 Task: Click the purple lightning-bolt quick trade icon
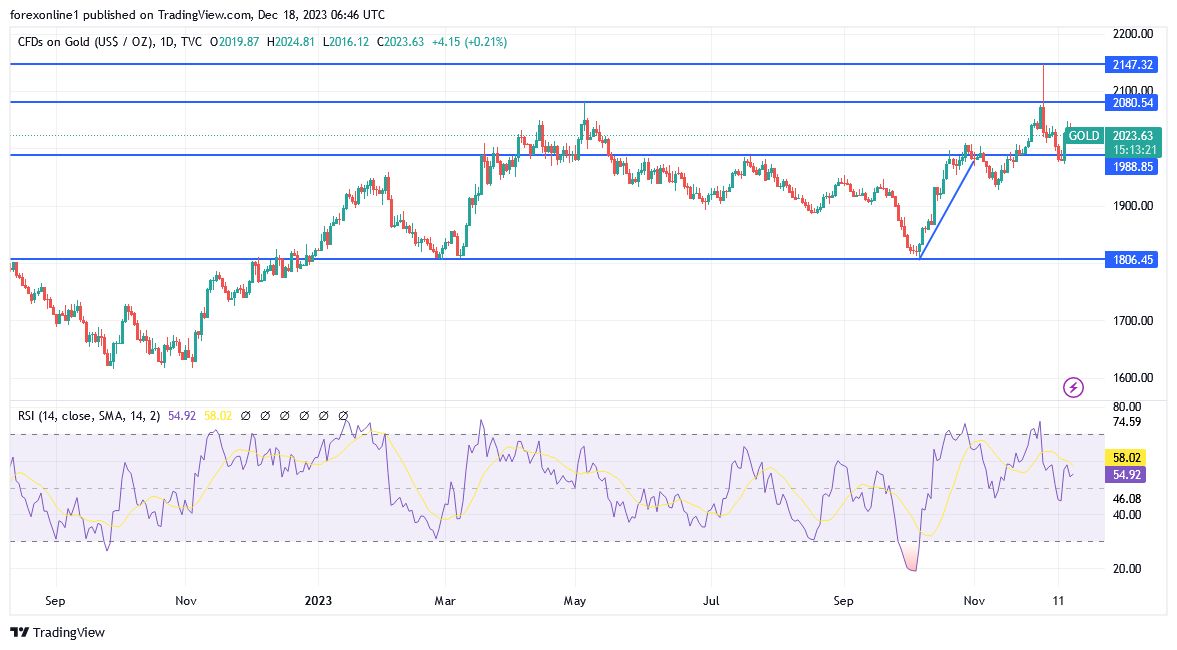point(1073,386)
